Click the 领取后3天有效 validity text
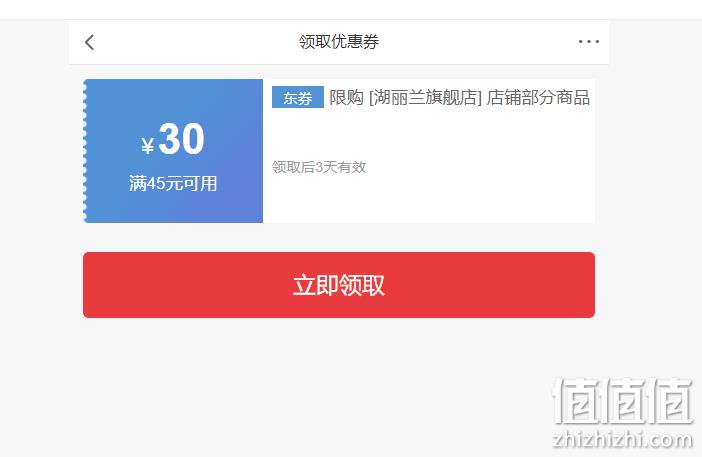The height and width of the screenshot is (457, 702). 319,167
